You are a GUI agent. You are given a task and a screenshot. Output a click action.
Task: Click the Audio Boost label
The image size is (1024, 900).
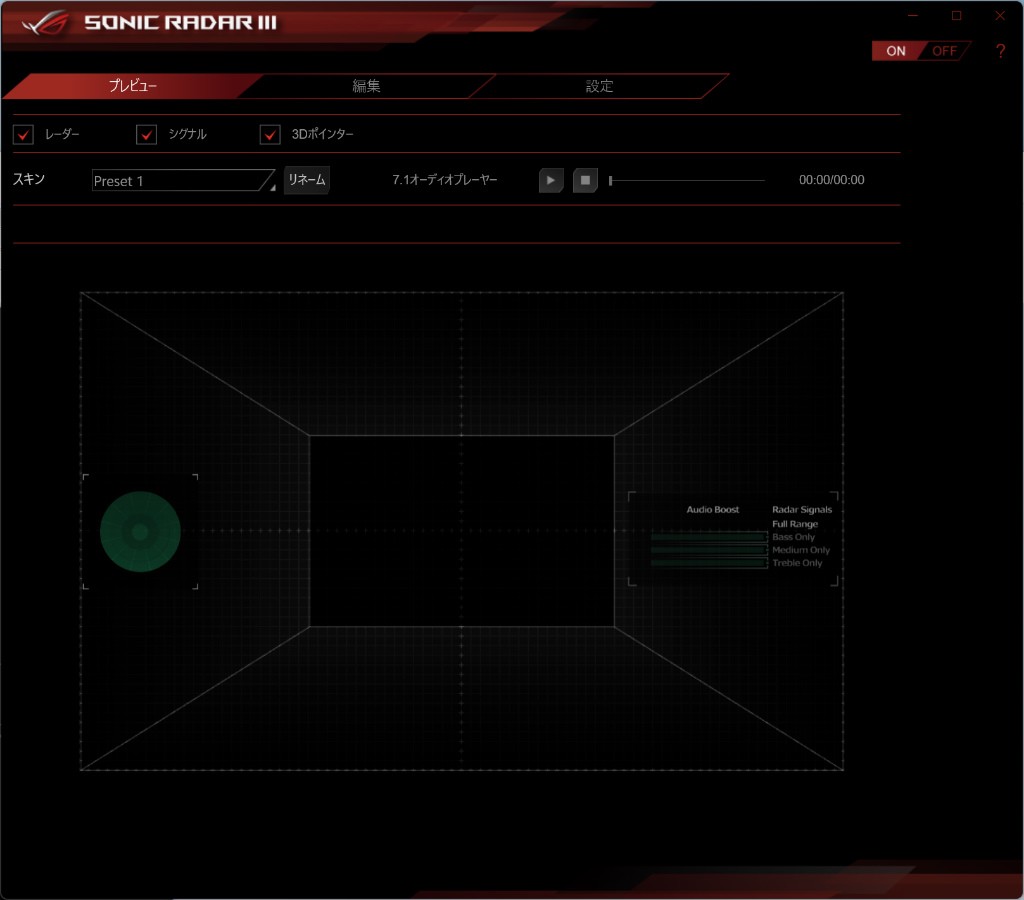pyautogui.click(x=712, y=509)
